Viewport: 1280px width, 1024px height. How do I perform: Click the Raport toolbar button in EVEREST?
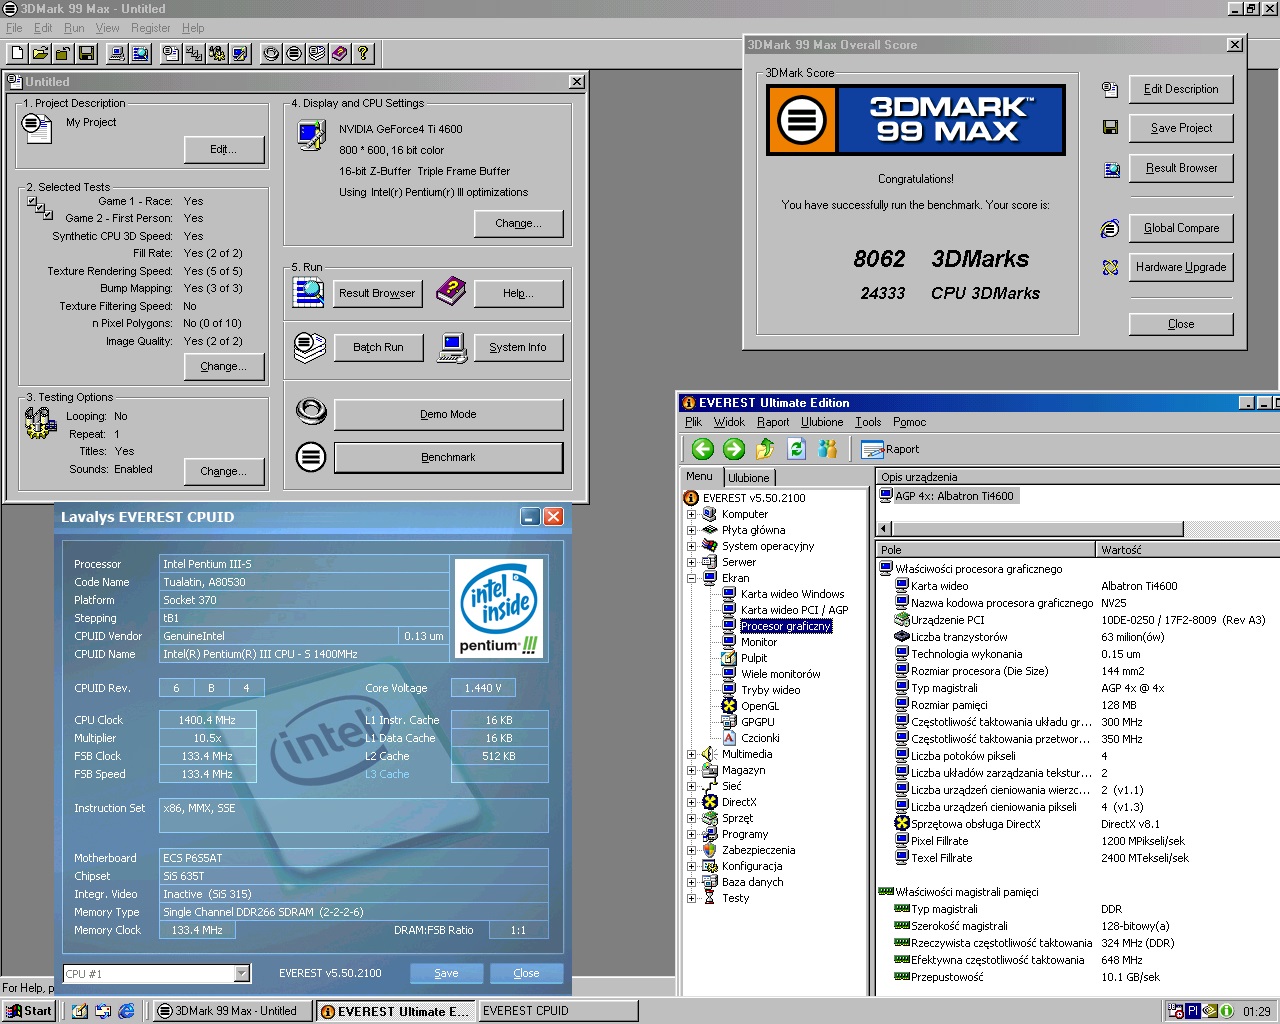[x=890, y=450]
